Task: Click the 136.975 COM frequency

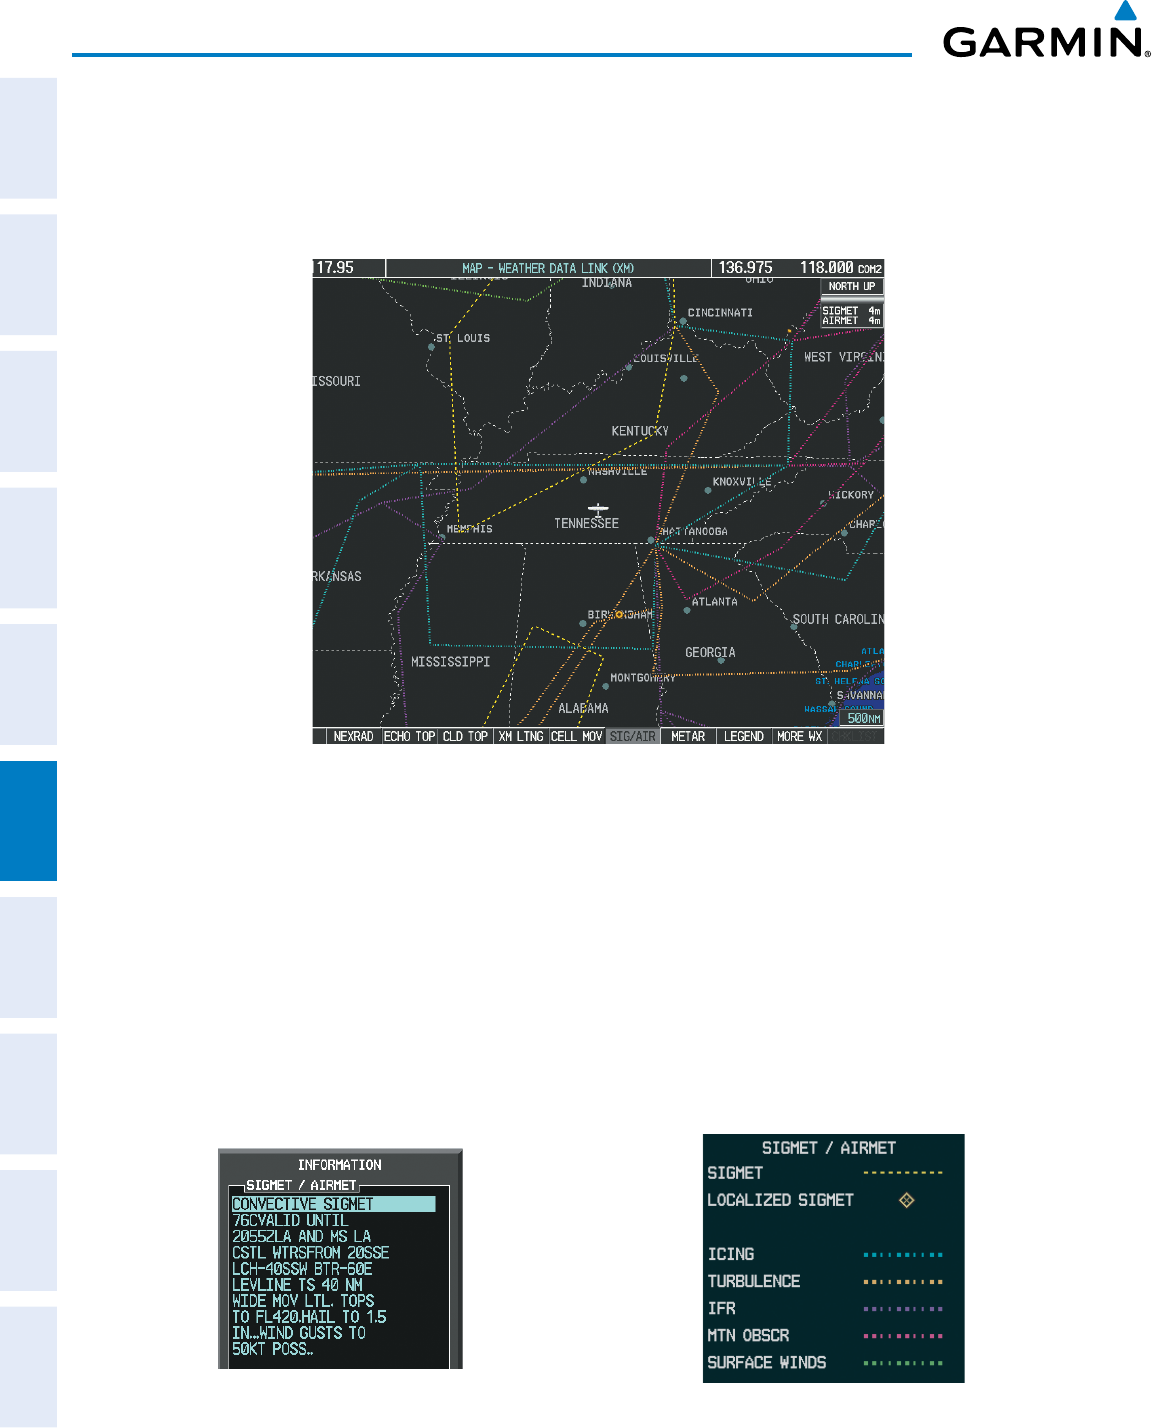Action: (x=746, y=268)
